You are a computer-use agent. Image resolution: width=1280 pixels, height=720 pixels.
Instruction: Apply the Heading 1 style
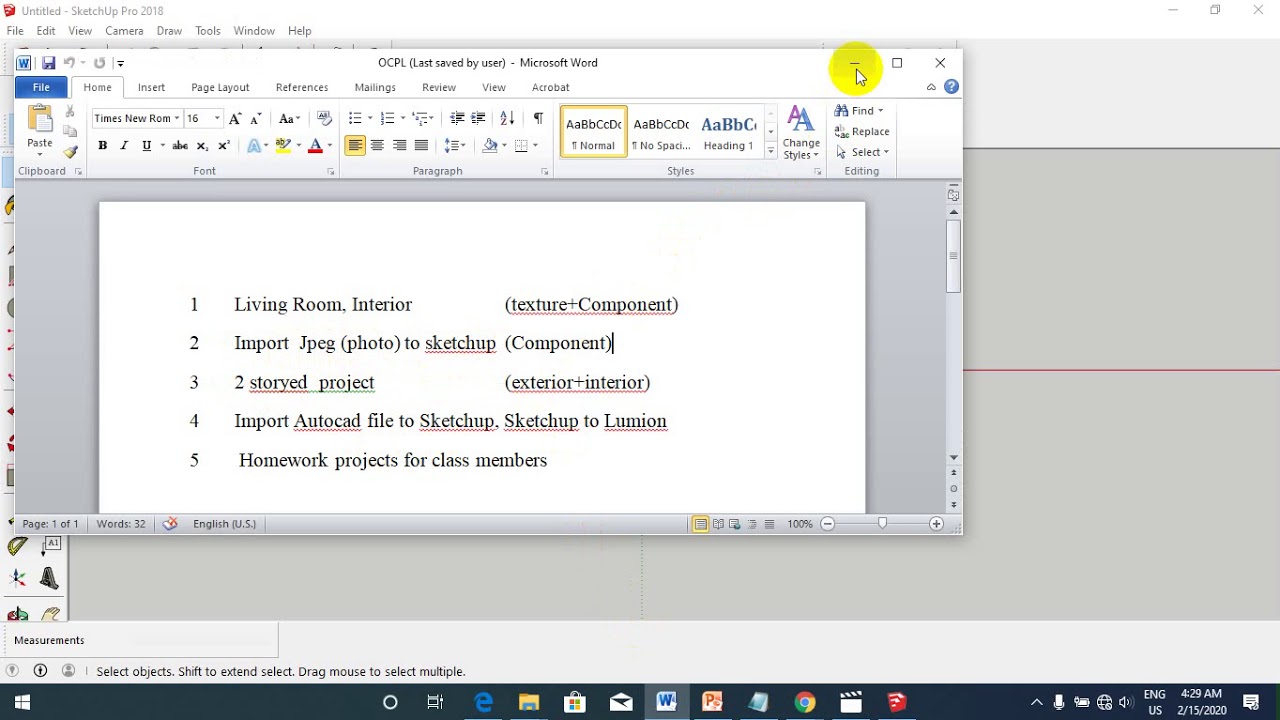728,132
